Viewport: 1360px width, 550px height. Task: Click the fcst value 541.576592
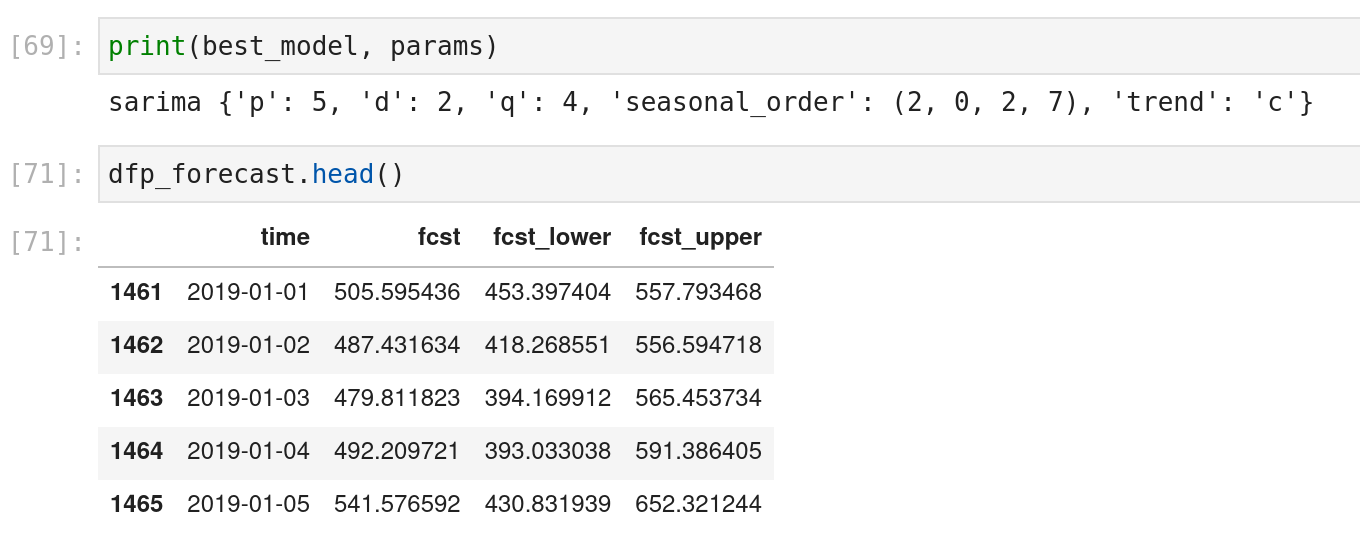tap(397, 504)
